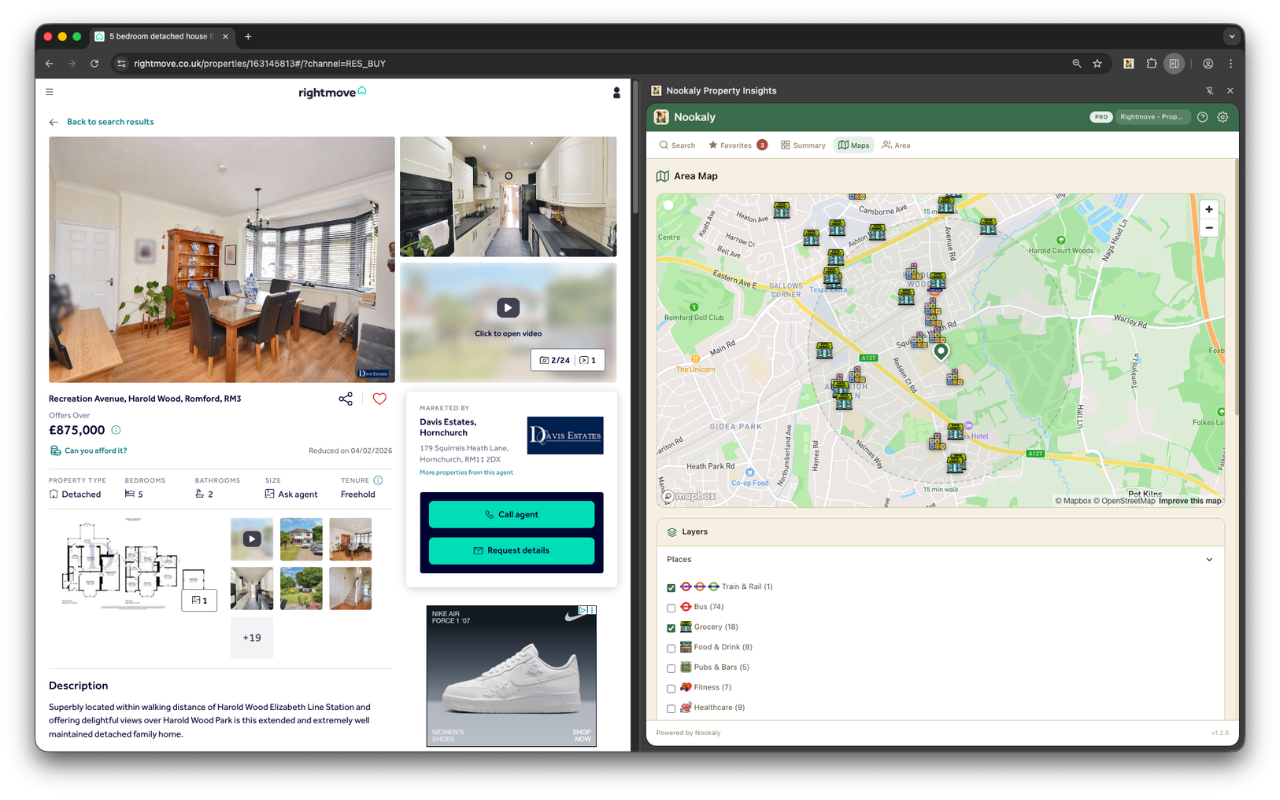Play the property video
This screenshot has height=800, width=1280.
tap(508, 309)
